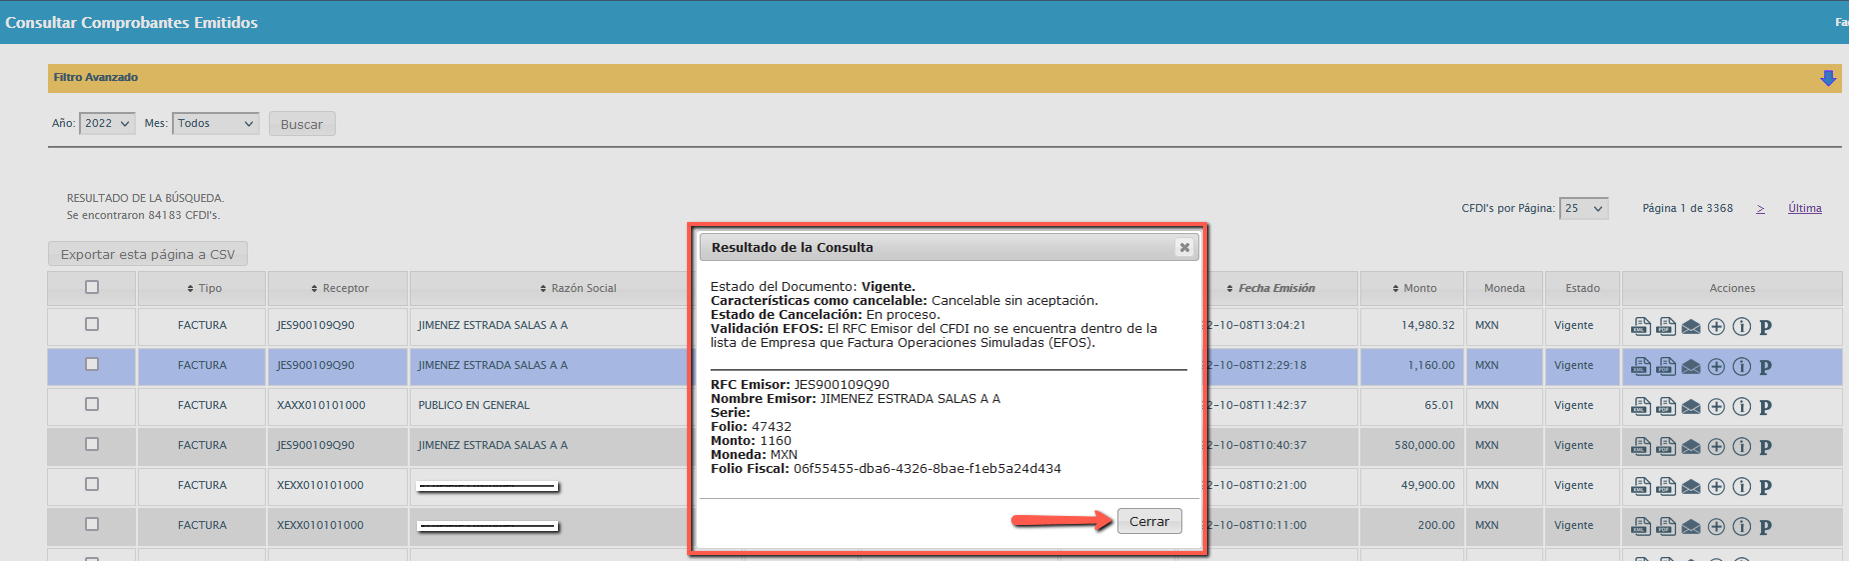Open the Año dropdown showing 2022
The image size is (1849, 561).
tap(107, 123)
